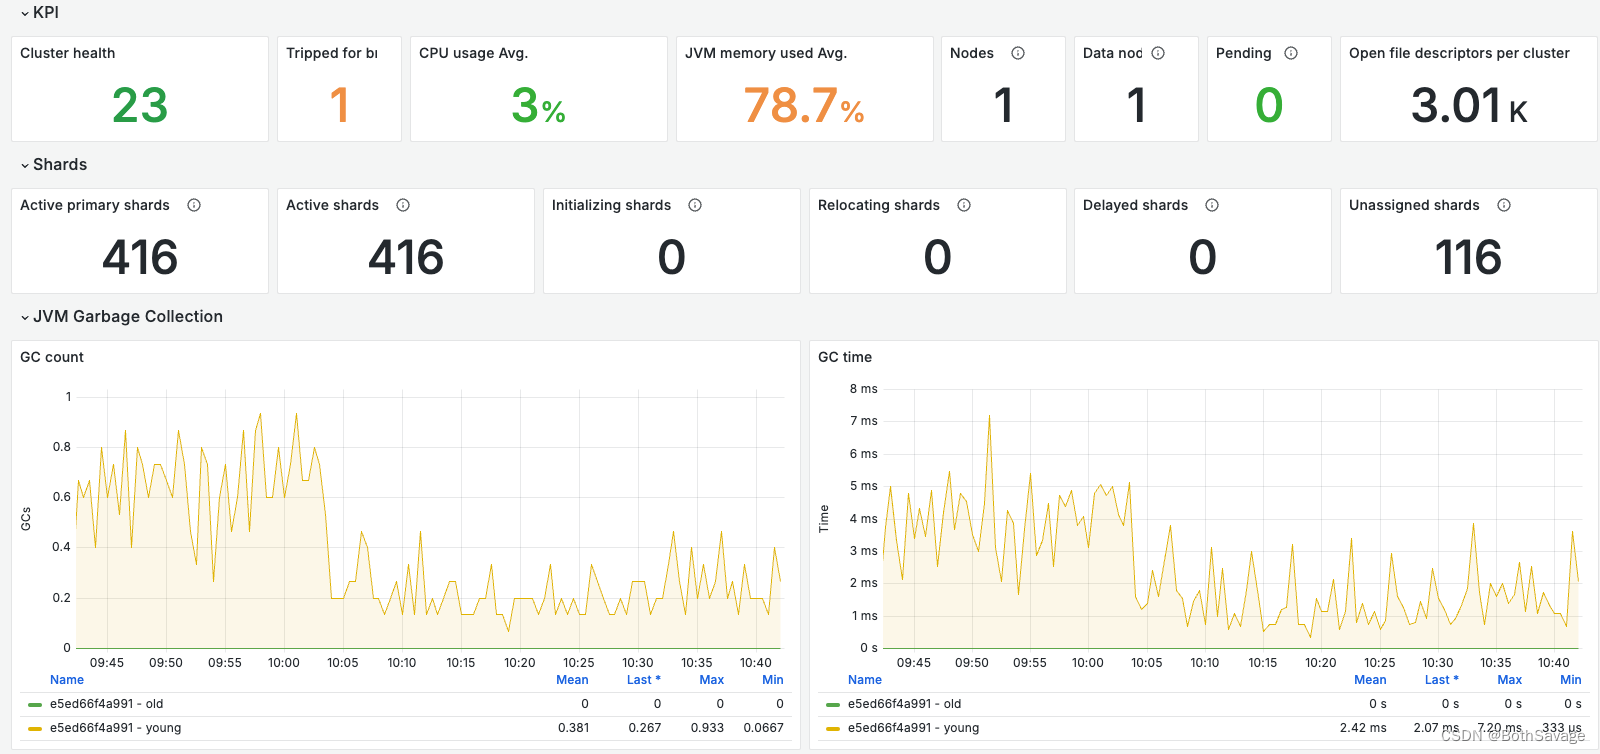The image size is (1600, 754).
Task: Click yellow swatch for young in GC time
Action: (x=833, y=729)
